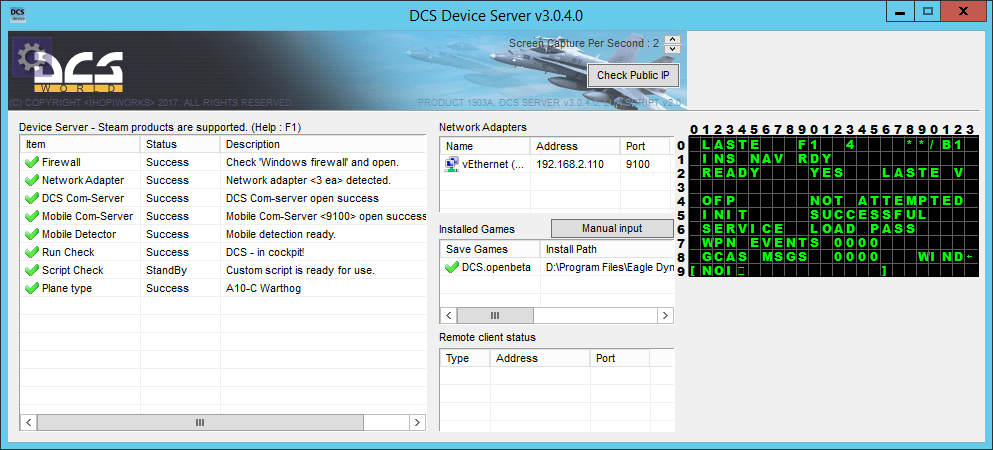The height and width of the screenshot is (450, 993).
Task: Select the vEthernet adapter name
Action: (x=493, y=165)
